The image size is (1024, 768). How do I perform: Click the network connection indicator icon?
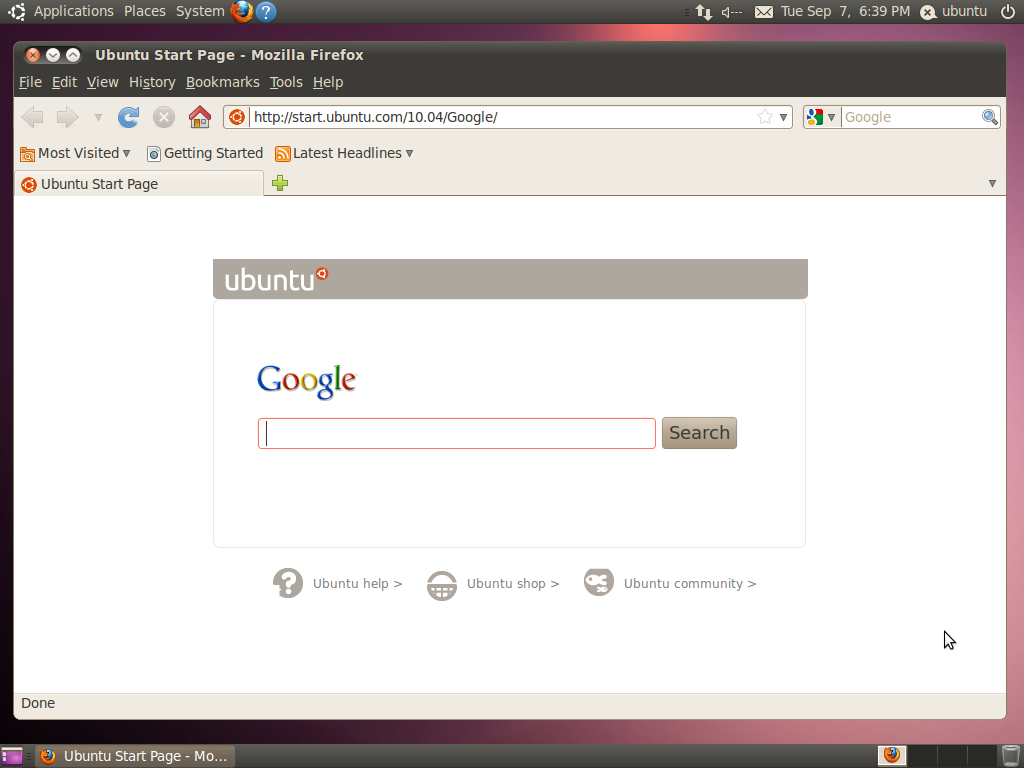[x=704, y=12]
